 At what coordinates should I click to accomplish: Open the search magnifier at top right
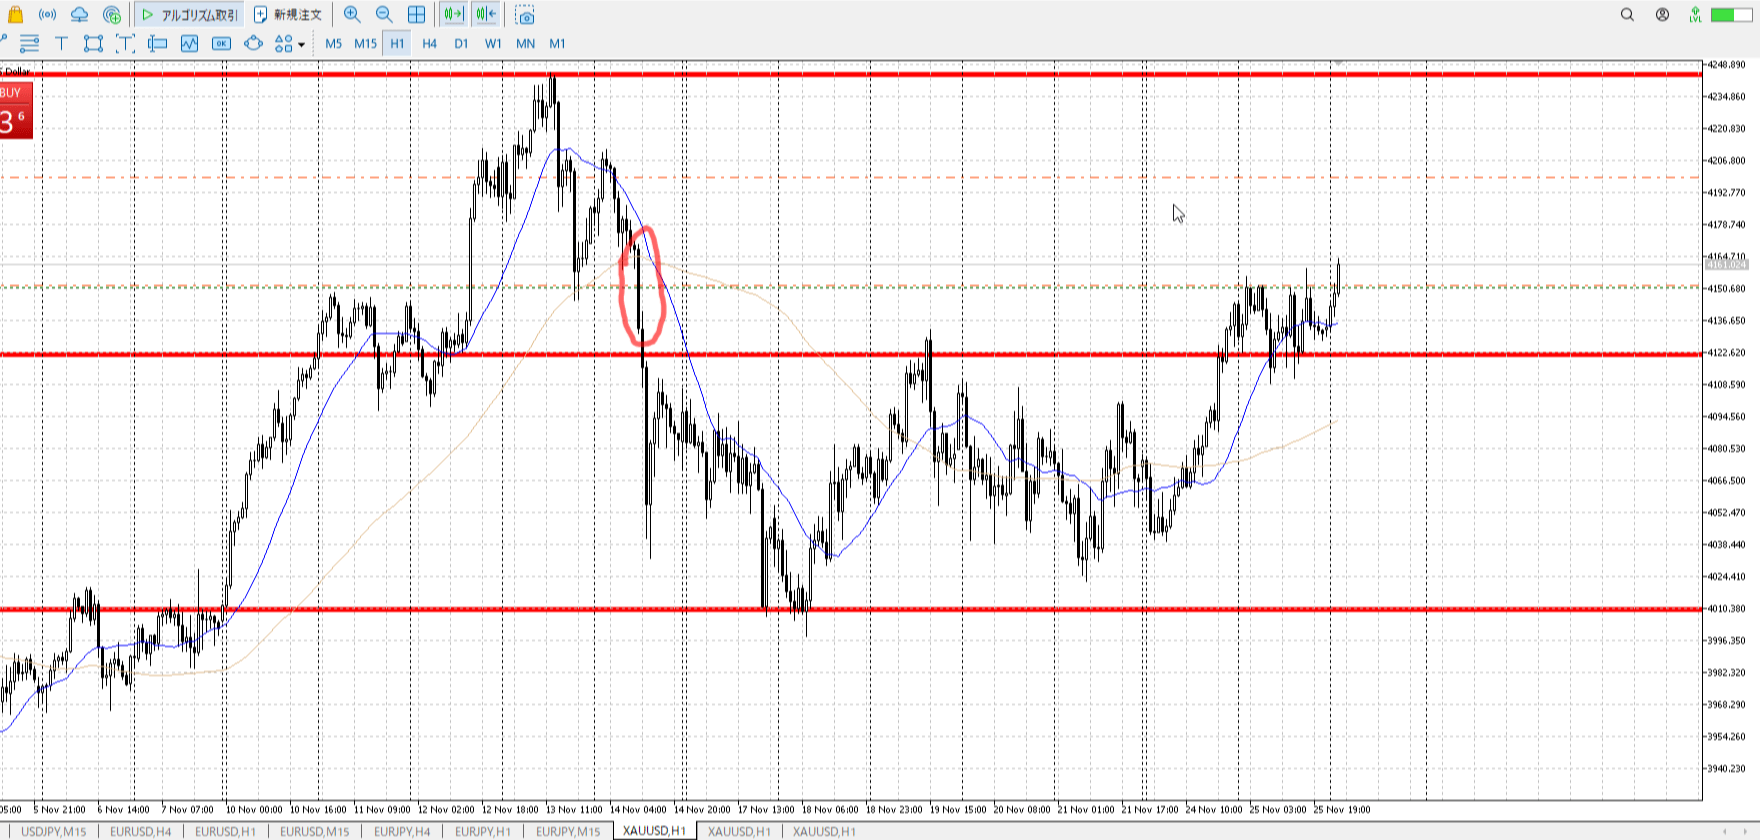[1627, 15]
